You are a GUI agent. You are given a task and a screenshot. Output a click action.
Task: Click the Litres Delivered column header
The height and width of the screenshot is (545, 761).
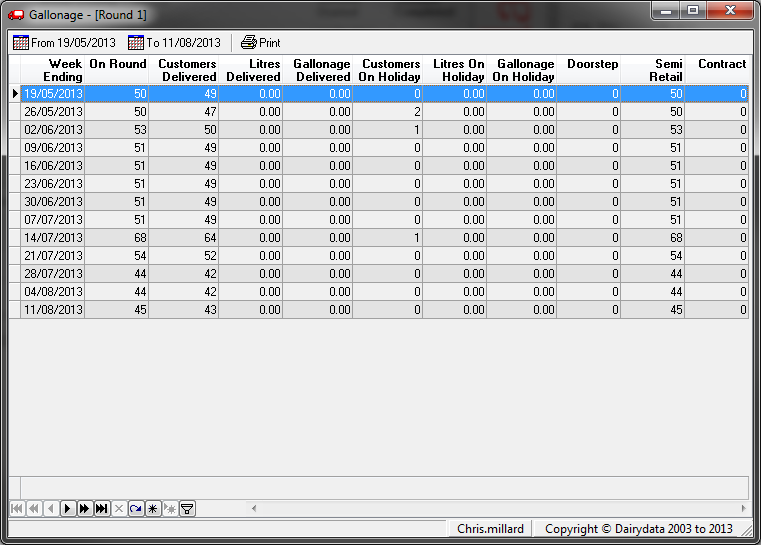[x=251, y=70]
